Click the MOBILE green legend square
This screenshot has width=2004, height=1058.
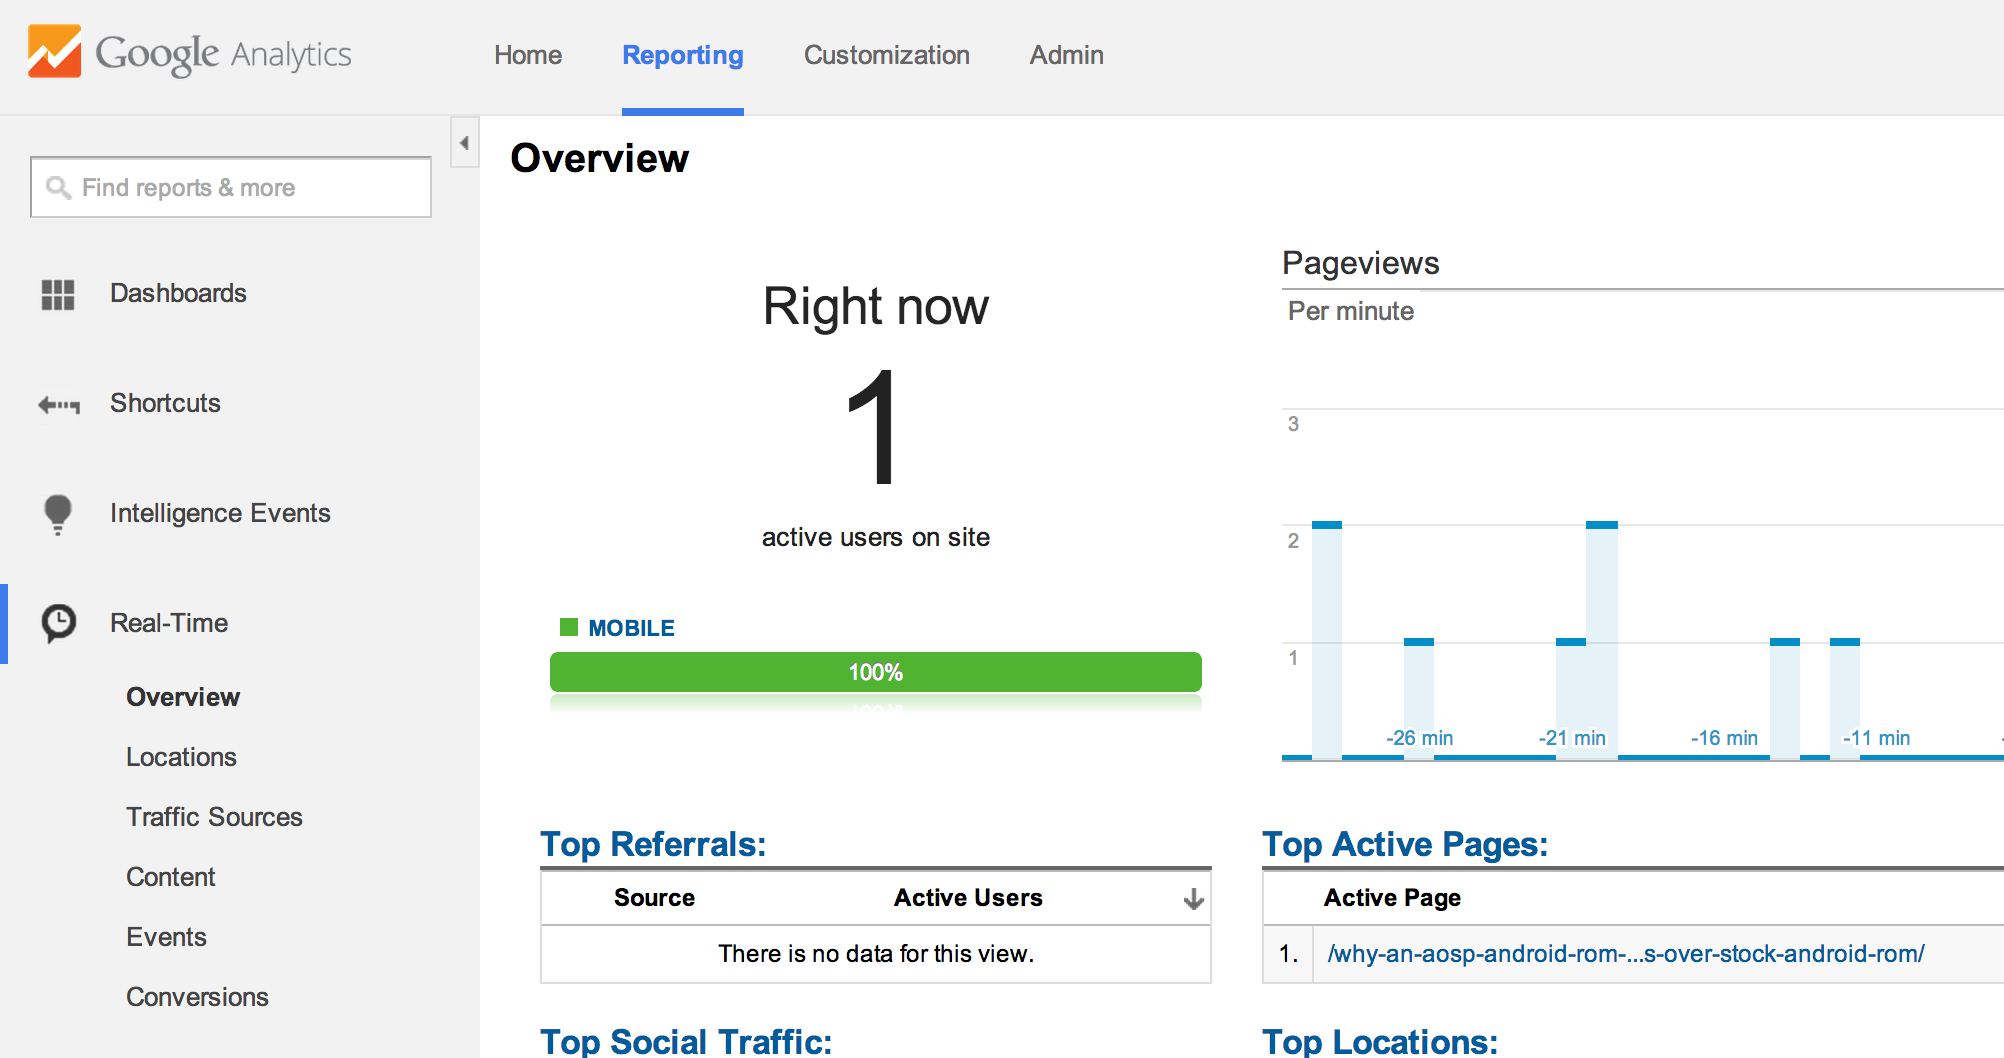point(569,626)
